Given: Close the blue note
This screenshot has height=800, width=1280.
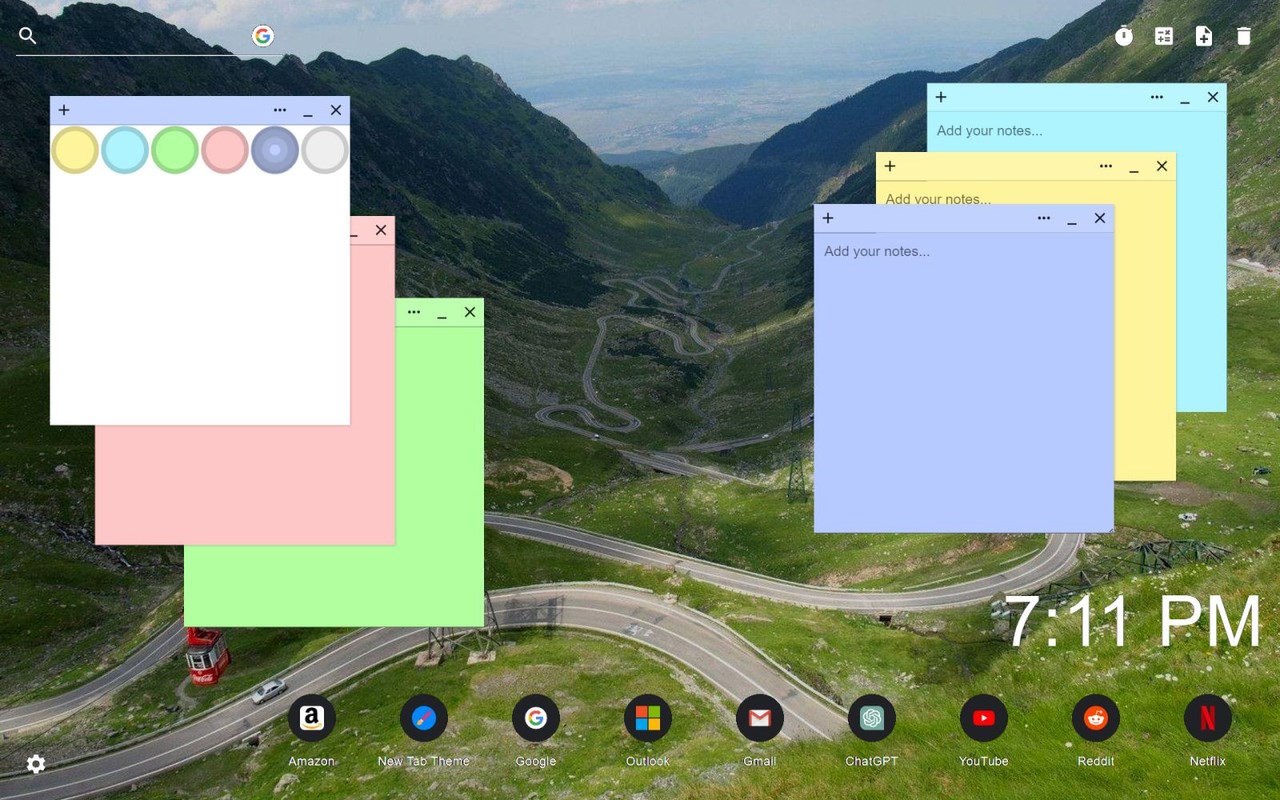Looking at the screenshot, I should click(1100, 218).
